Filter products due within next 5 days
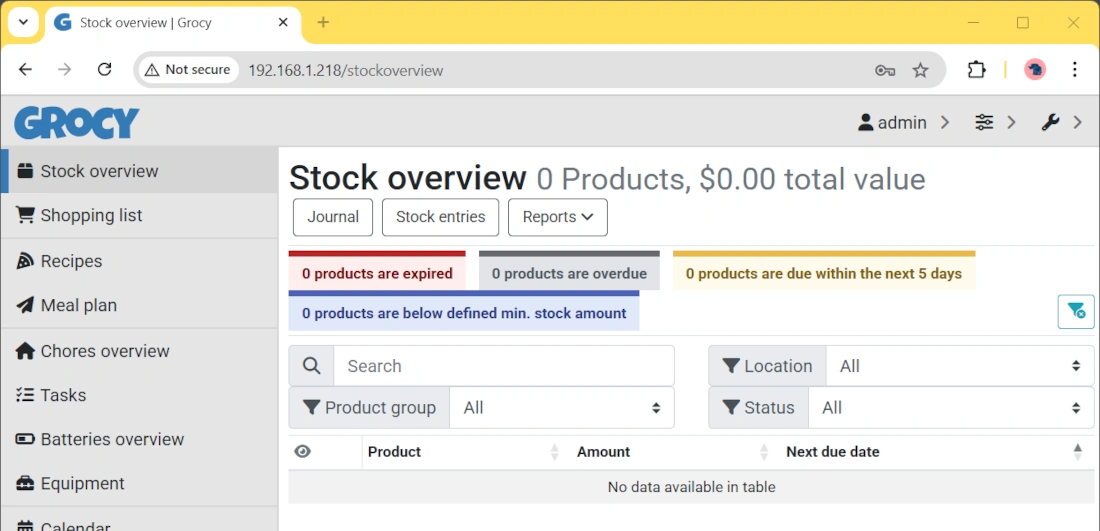 (x=824, y=271)
